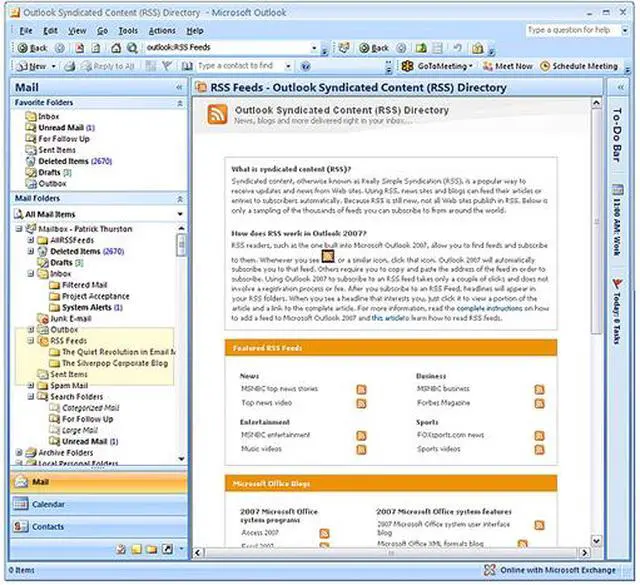This screenshot has height=585, width=640.
Task: Select the Large Mail search folder
Action: tap(73, 430)
